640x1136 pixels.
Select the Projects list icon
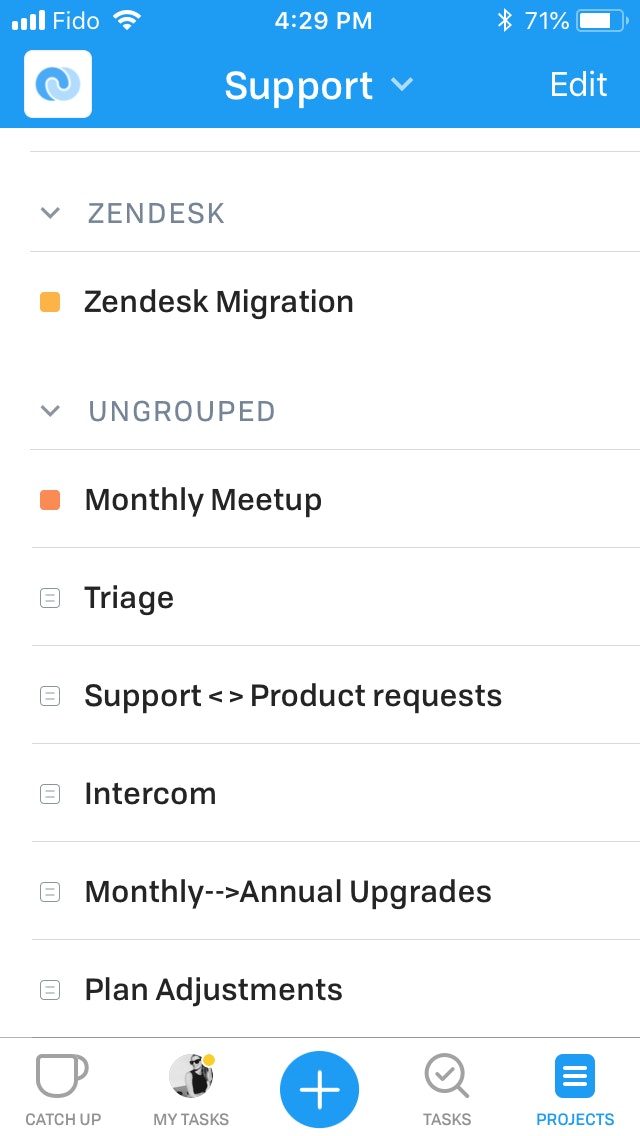575,1076
